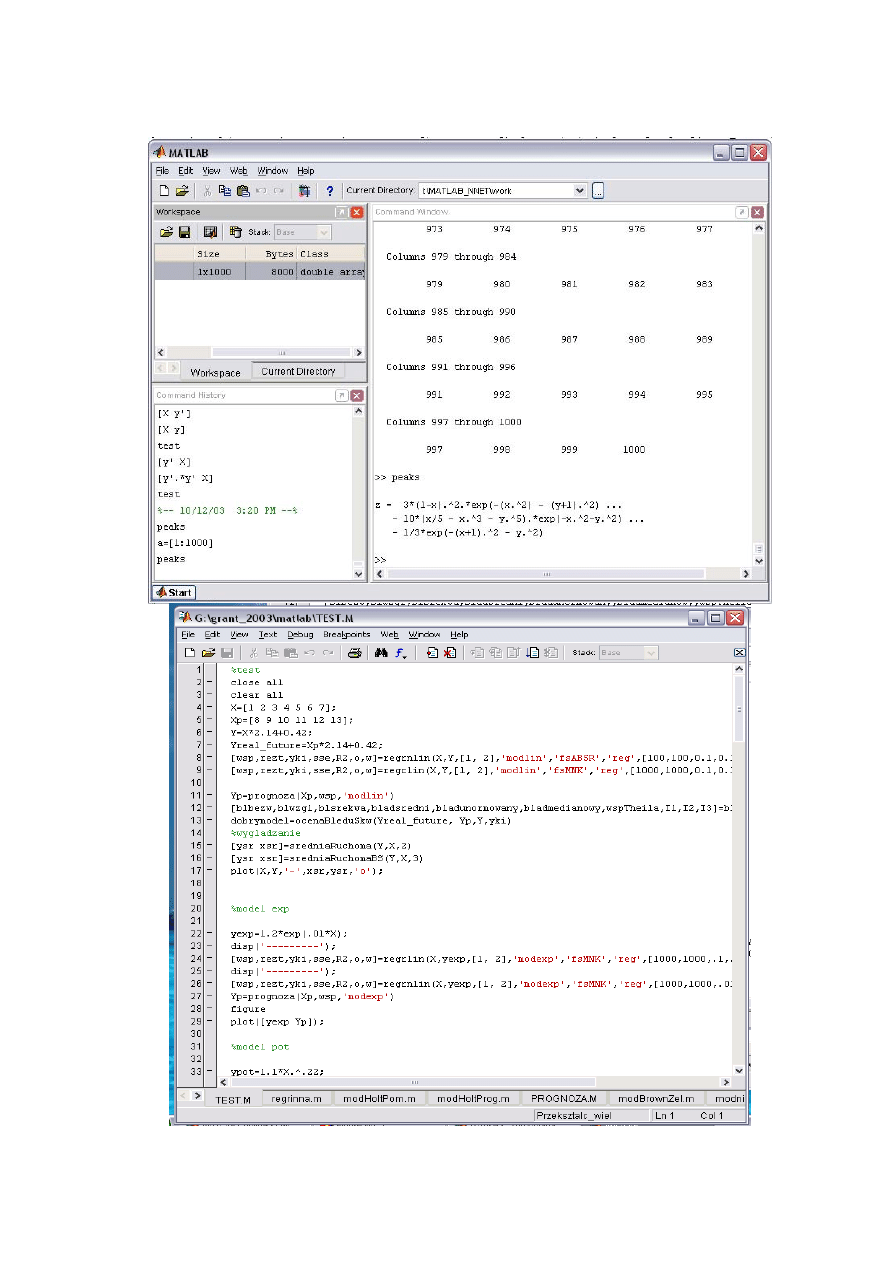The width and height of the screenshot is (893, 1263).
Task: Open the Stack dropdown in Workspace panel
Action: (302, 232)
